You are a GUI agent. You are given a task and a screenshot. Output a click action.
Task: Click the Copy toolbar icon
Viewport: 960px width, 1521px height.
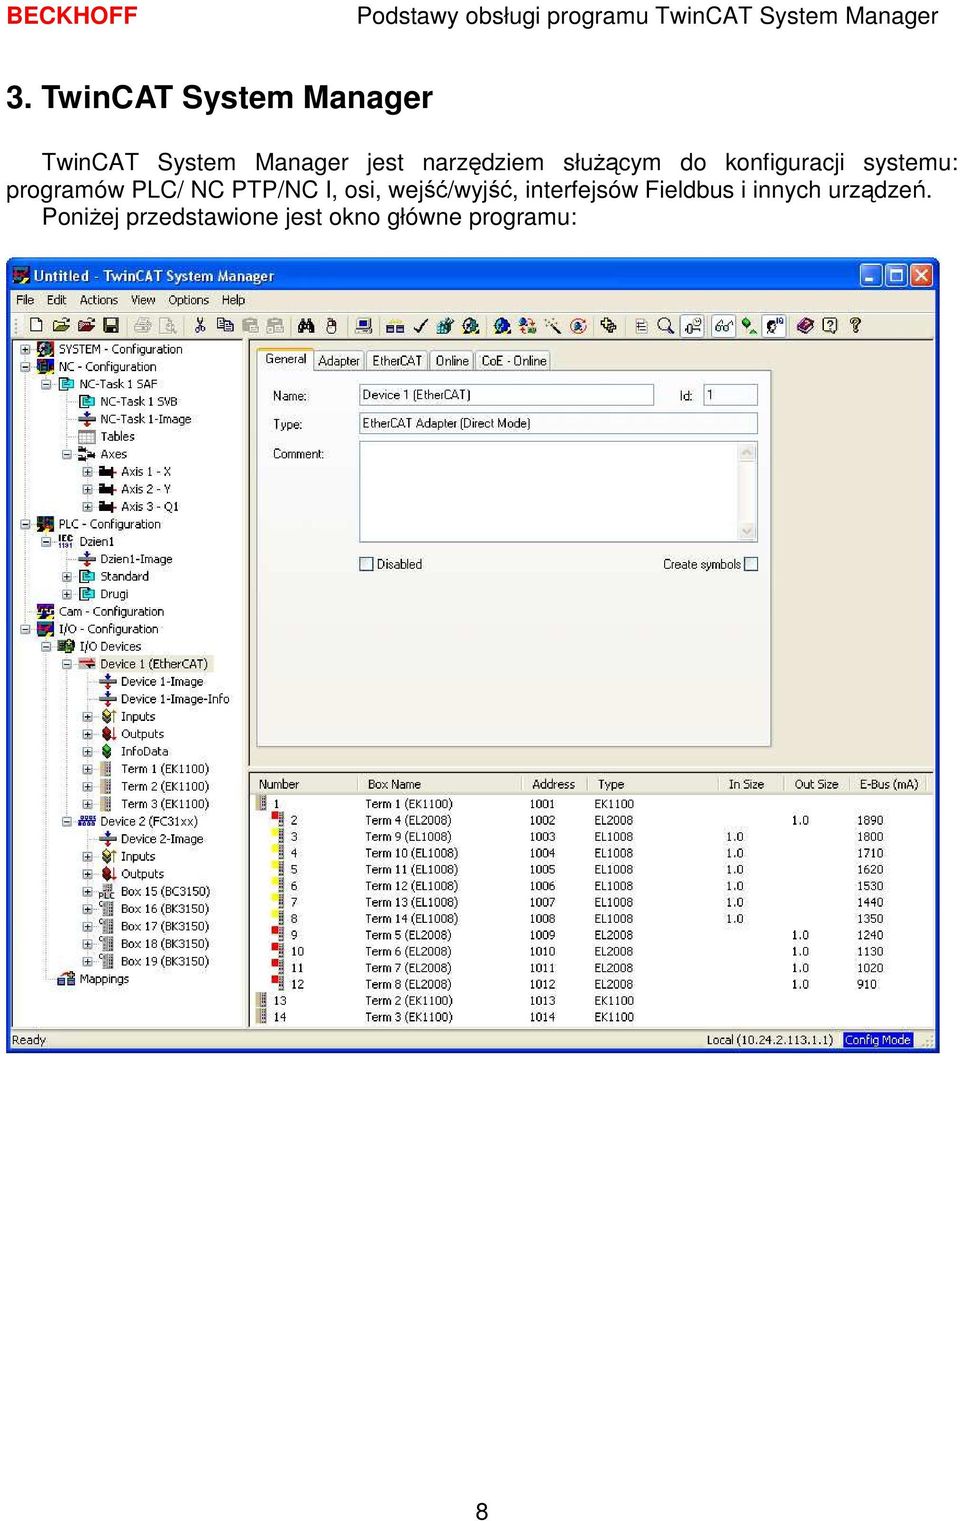[225, 325]
